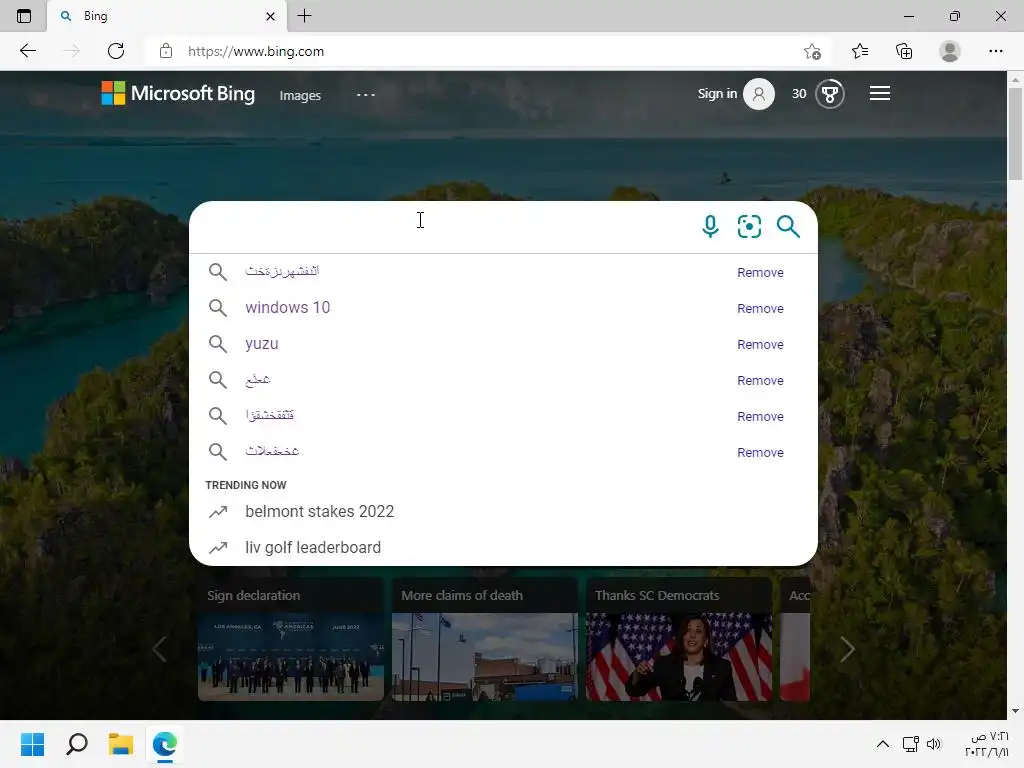
Task: Open the taskbar clock and date
Action: point(986,744)
